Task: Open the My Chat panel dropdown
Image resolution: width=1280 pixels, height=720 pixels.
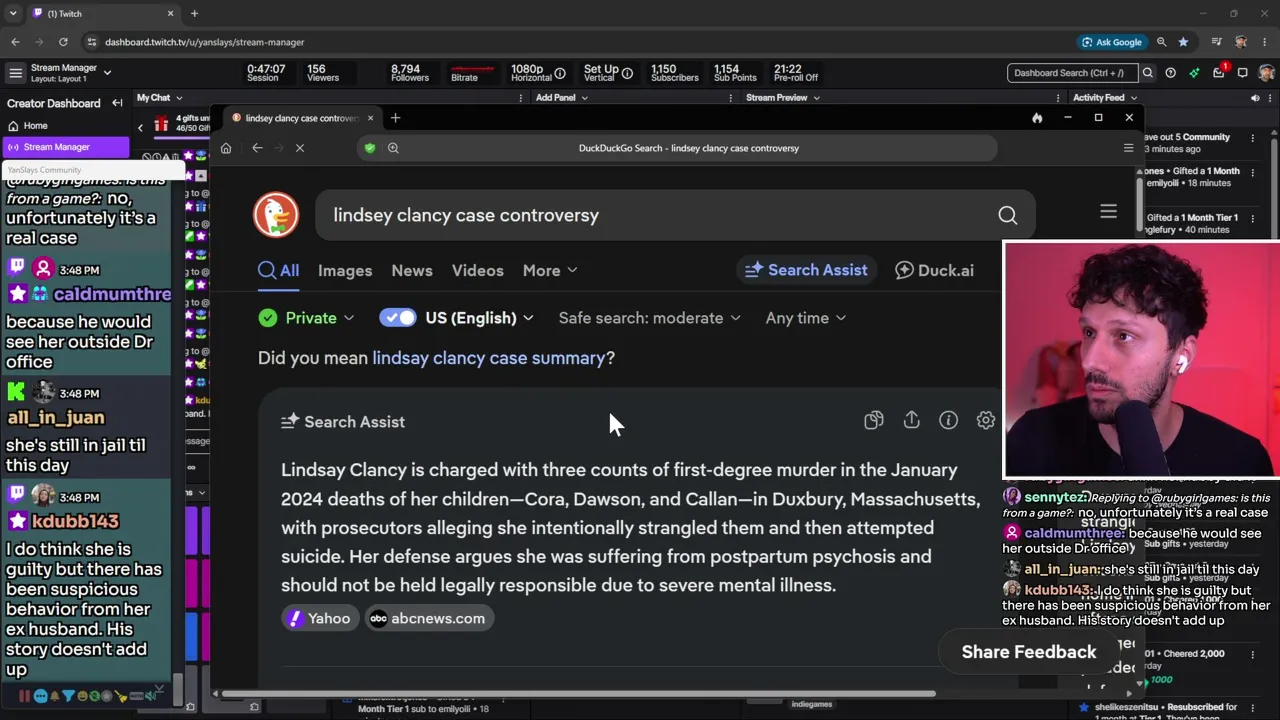Action: 160,98
